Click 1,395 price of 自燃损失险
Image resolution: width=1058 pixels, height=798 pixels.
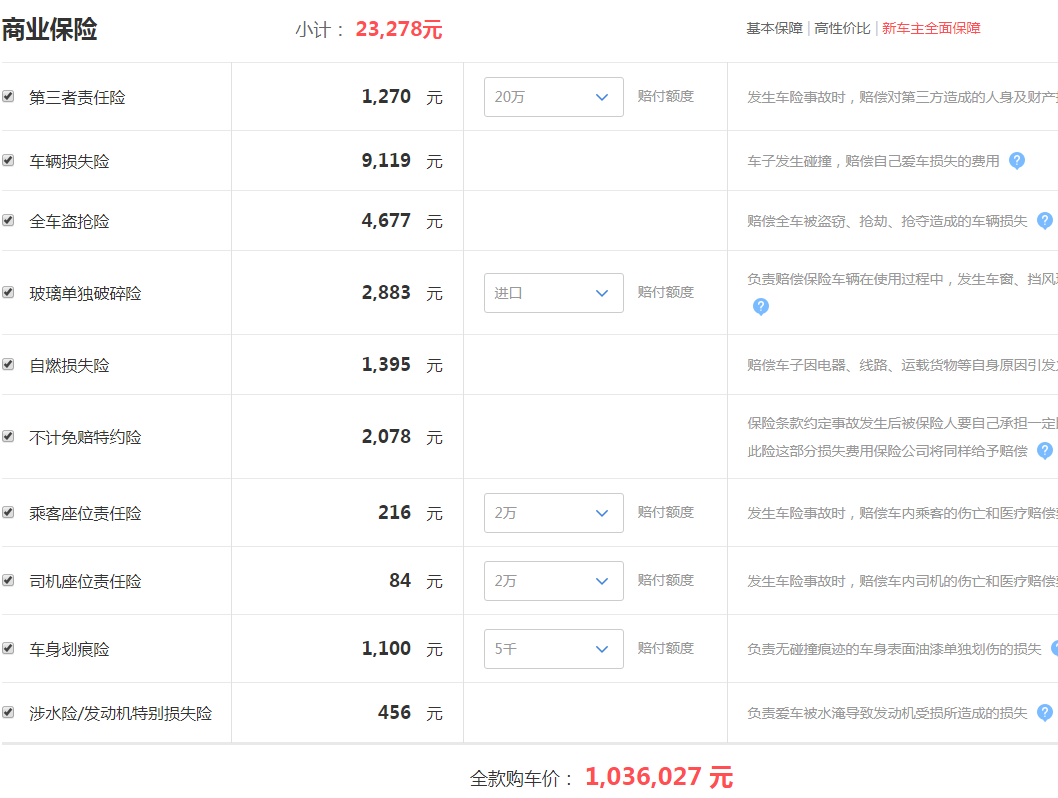(x=386, y=365)
